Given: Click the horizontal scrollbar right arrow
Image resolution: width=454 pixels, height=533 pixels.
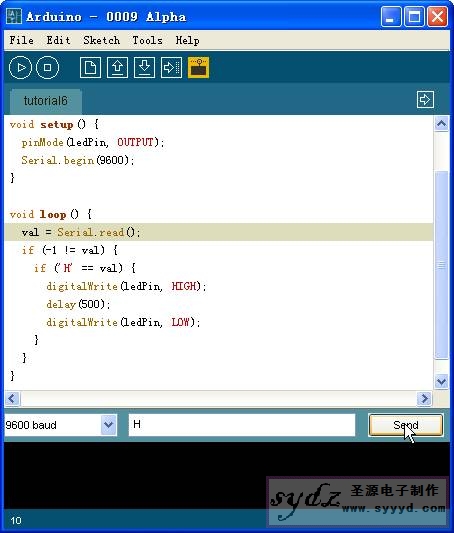Looking at the screenshot, I should (424, 398).
